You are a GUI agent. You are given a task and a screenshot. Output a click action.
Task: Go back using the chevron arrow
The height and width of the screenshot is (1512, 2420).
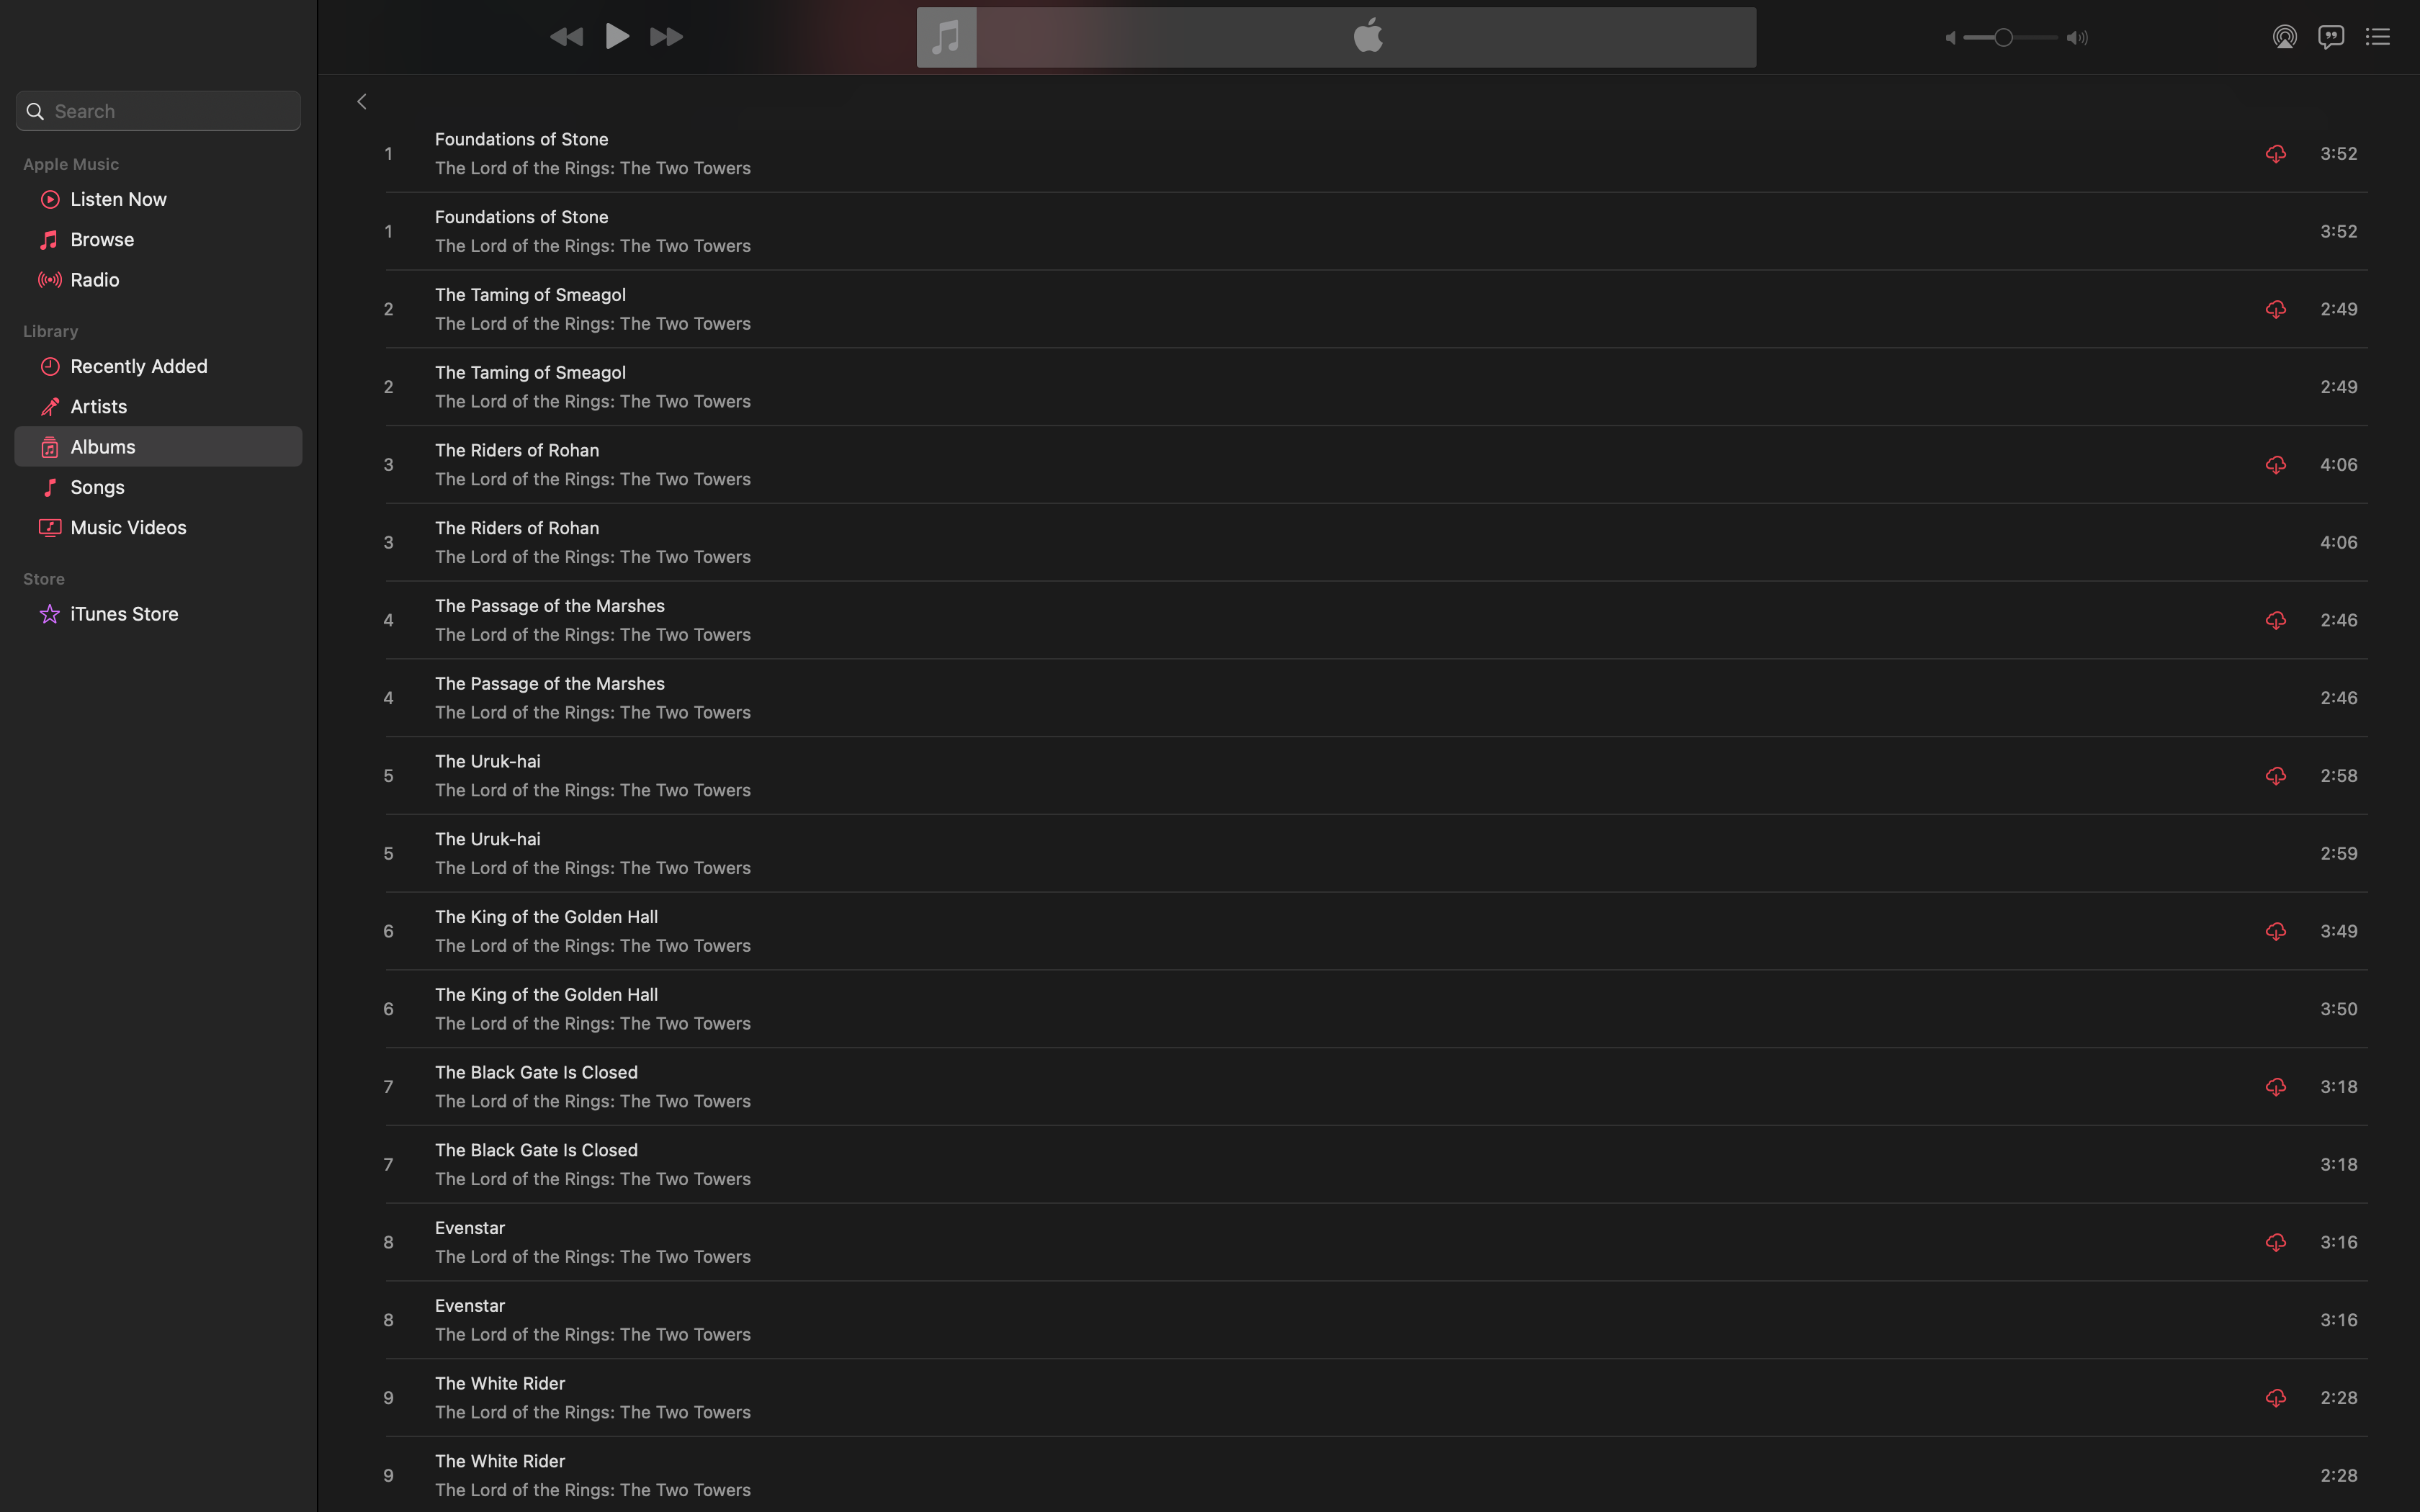362,102
